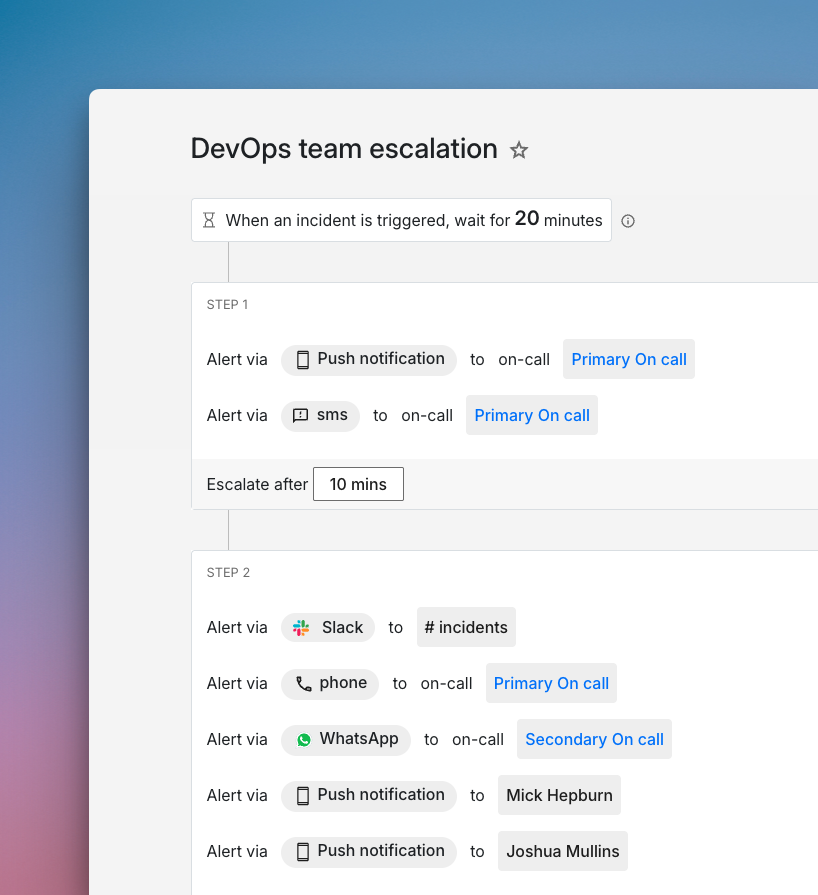Star the DevOps team escalation policy
The image size is (818, 895).
(519, 150)
